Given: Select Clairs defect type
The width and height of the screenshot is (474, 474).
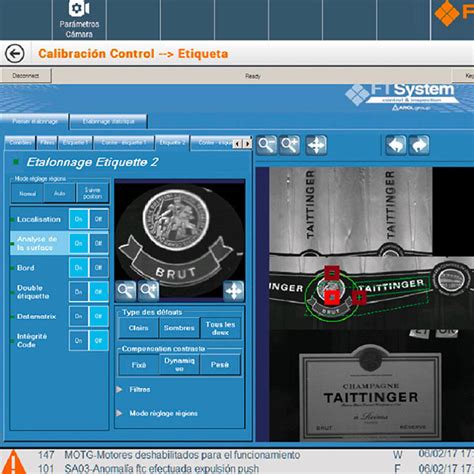Looking at the screenshot, I should click(x=138, y=328).
